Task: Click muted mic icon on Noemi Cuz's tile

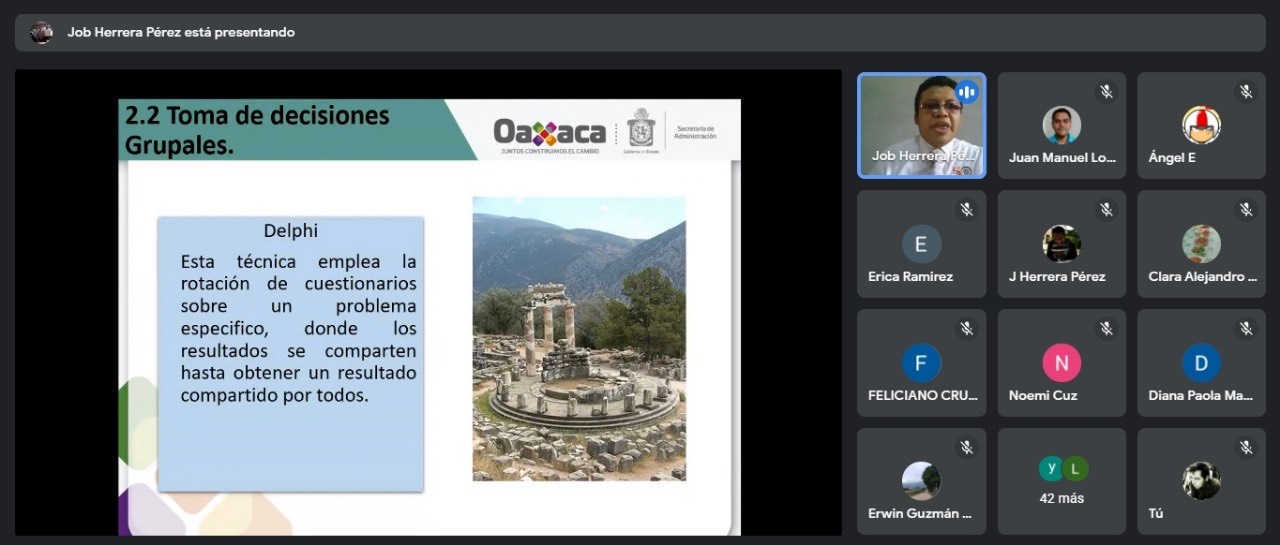Action: (x=1106, y=328)
